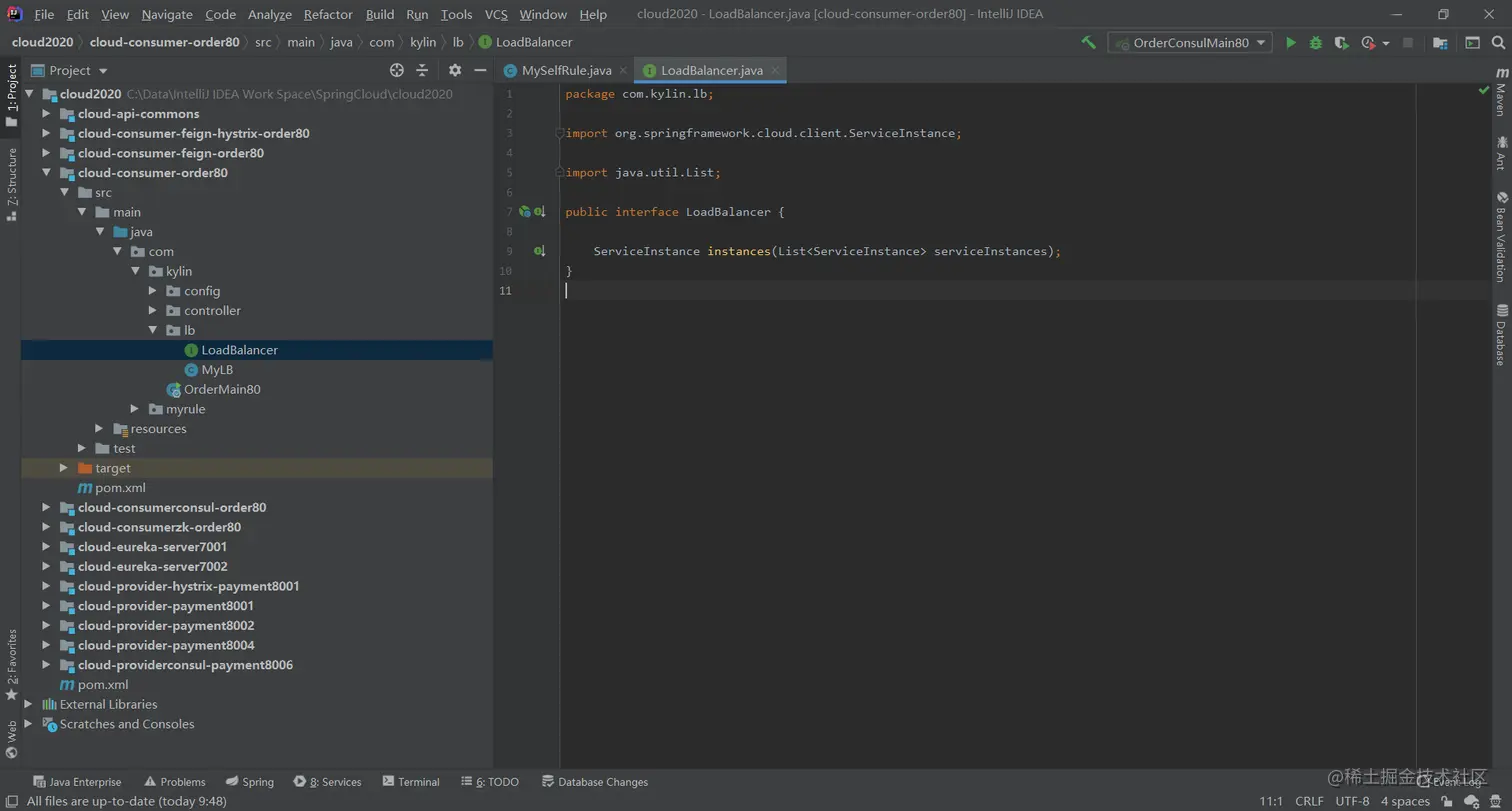Collapse the lb package folder
1512x811 pixels.
[153, 330]
